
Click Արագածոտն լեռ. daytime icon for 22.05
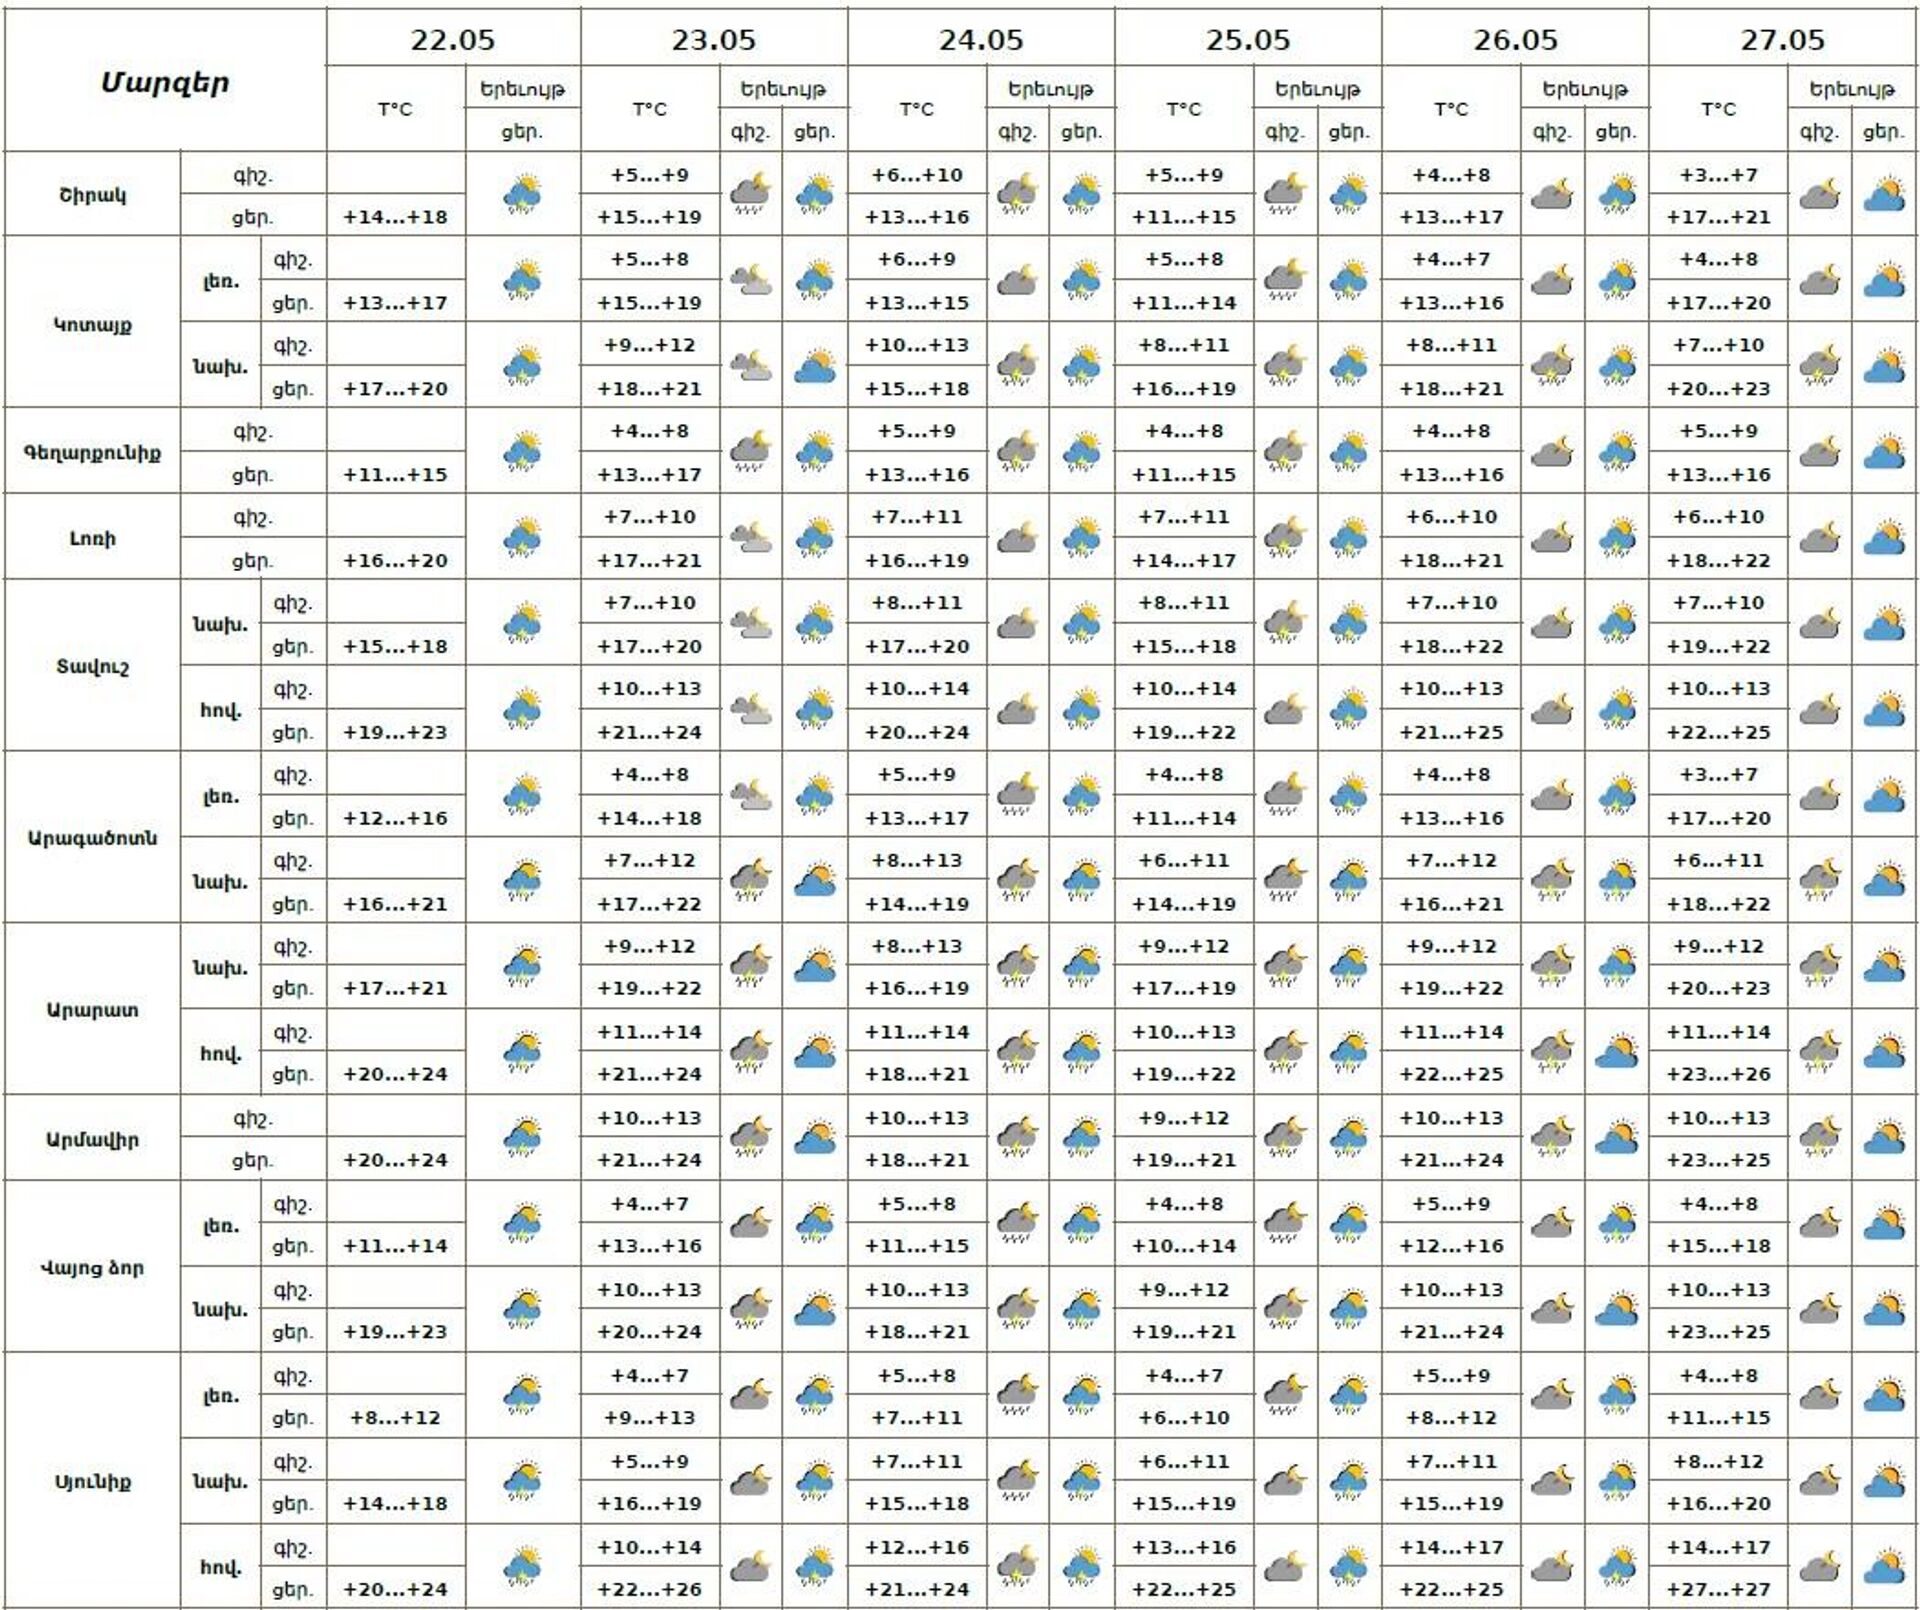(x=522, y=796)
